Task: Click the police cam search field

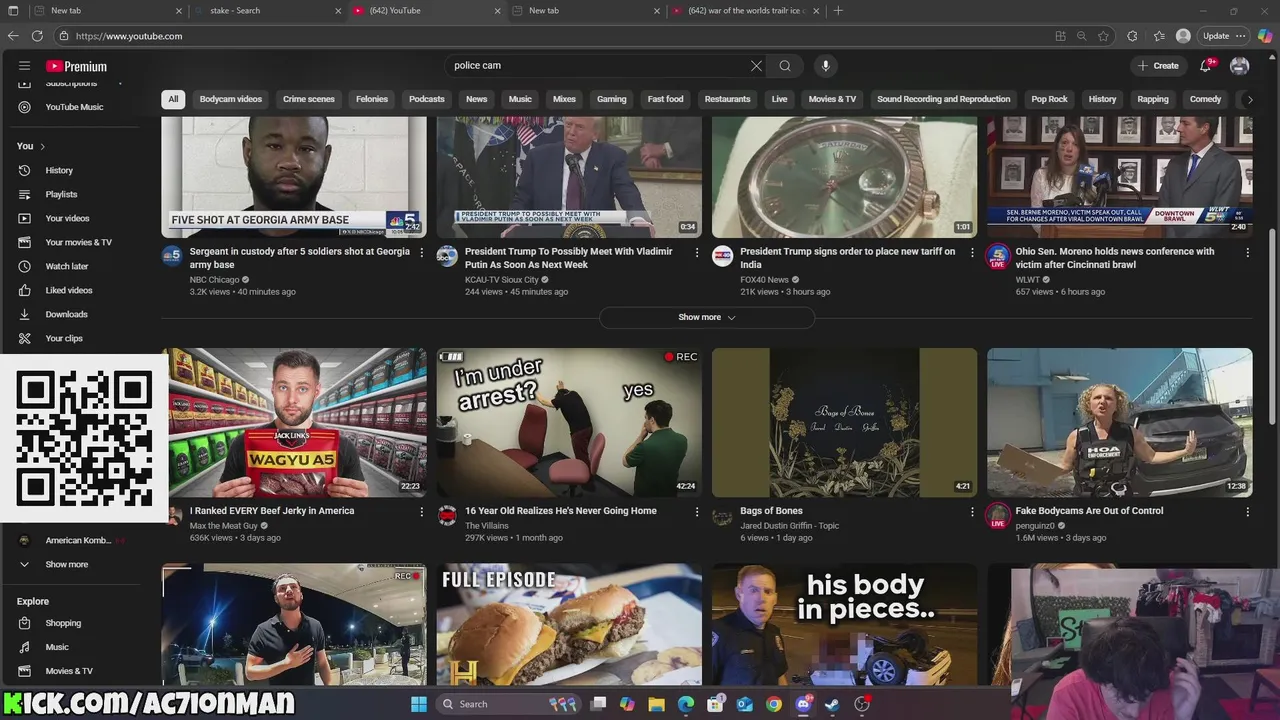Action: pyautogui.click(x=598, y=66)
